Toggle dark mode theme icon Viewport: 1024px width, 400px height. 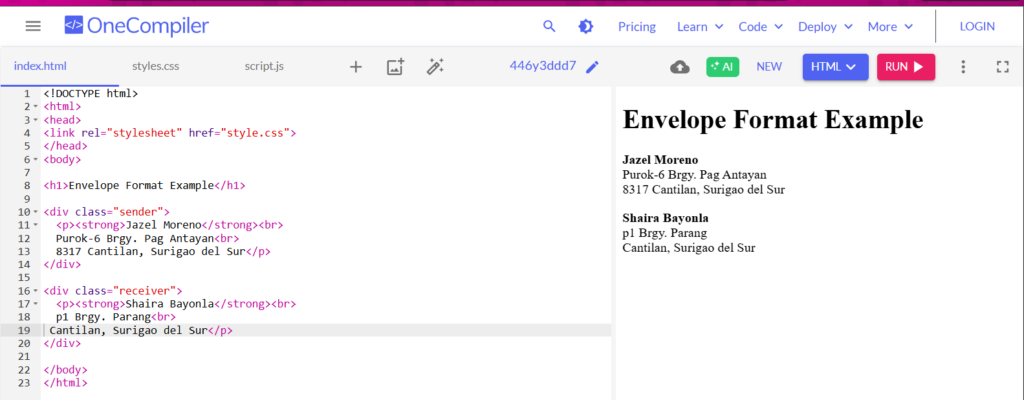click(586, 26)
